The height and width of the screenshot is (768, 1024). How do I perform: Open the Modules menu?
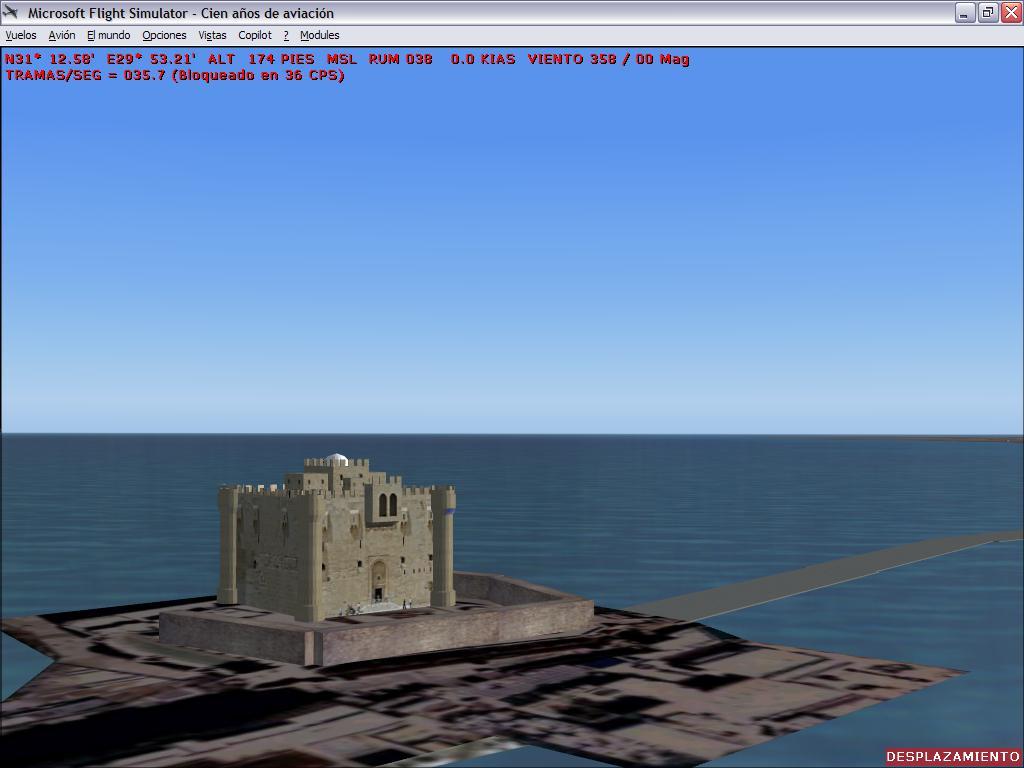(x=319, y=35)
